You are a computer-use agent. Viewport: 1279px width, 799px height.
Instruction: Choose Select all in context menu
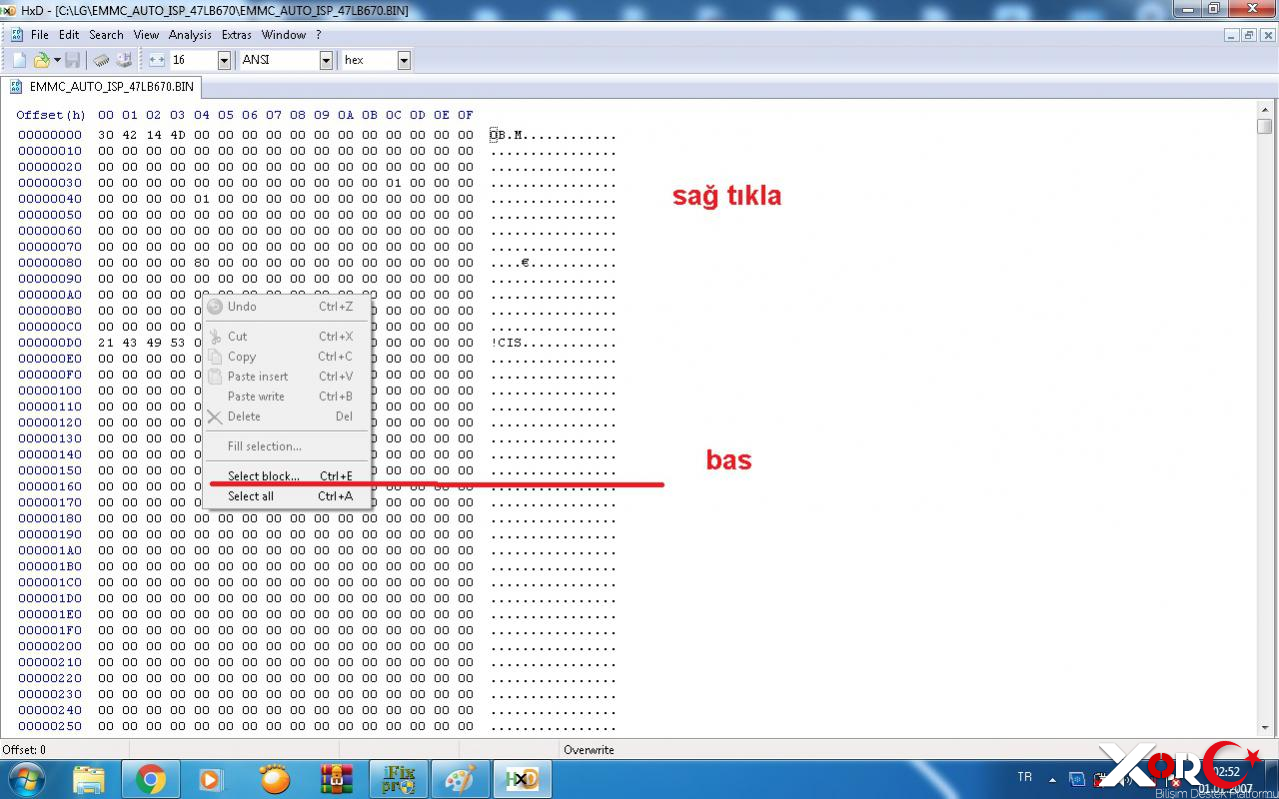[x=250, y=496]
